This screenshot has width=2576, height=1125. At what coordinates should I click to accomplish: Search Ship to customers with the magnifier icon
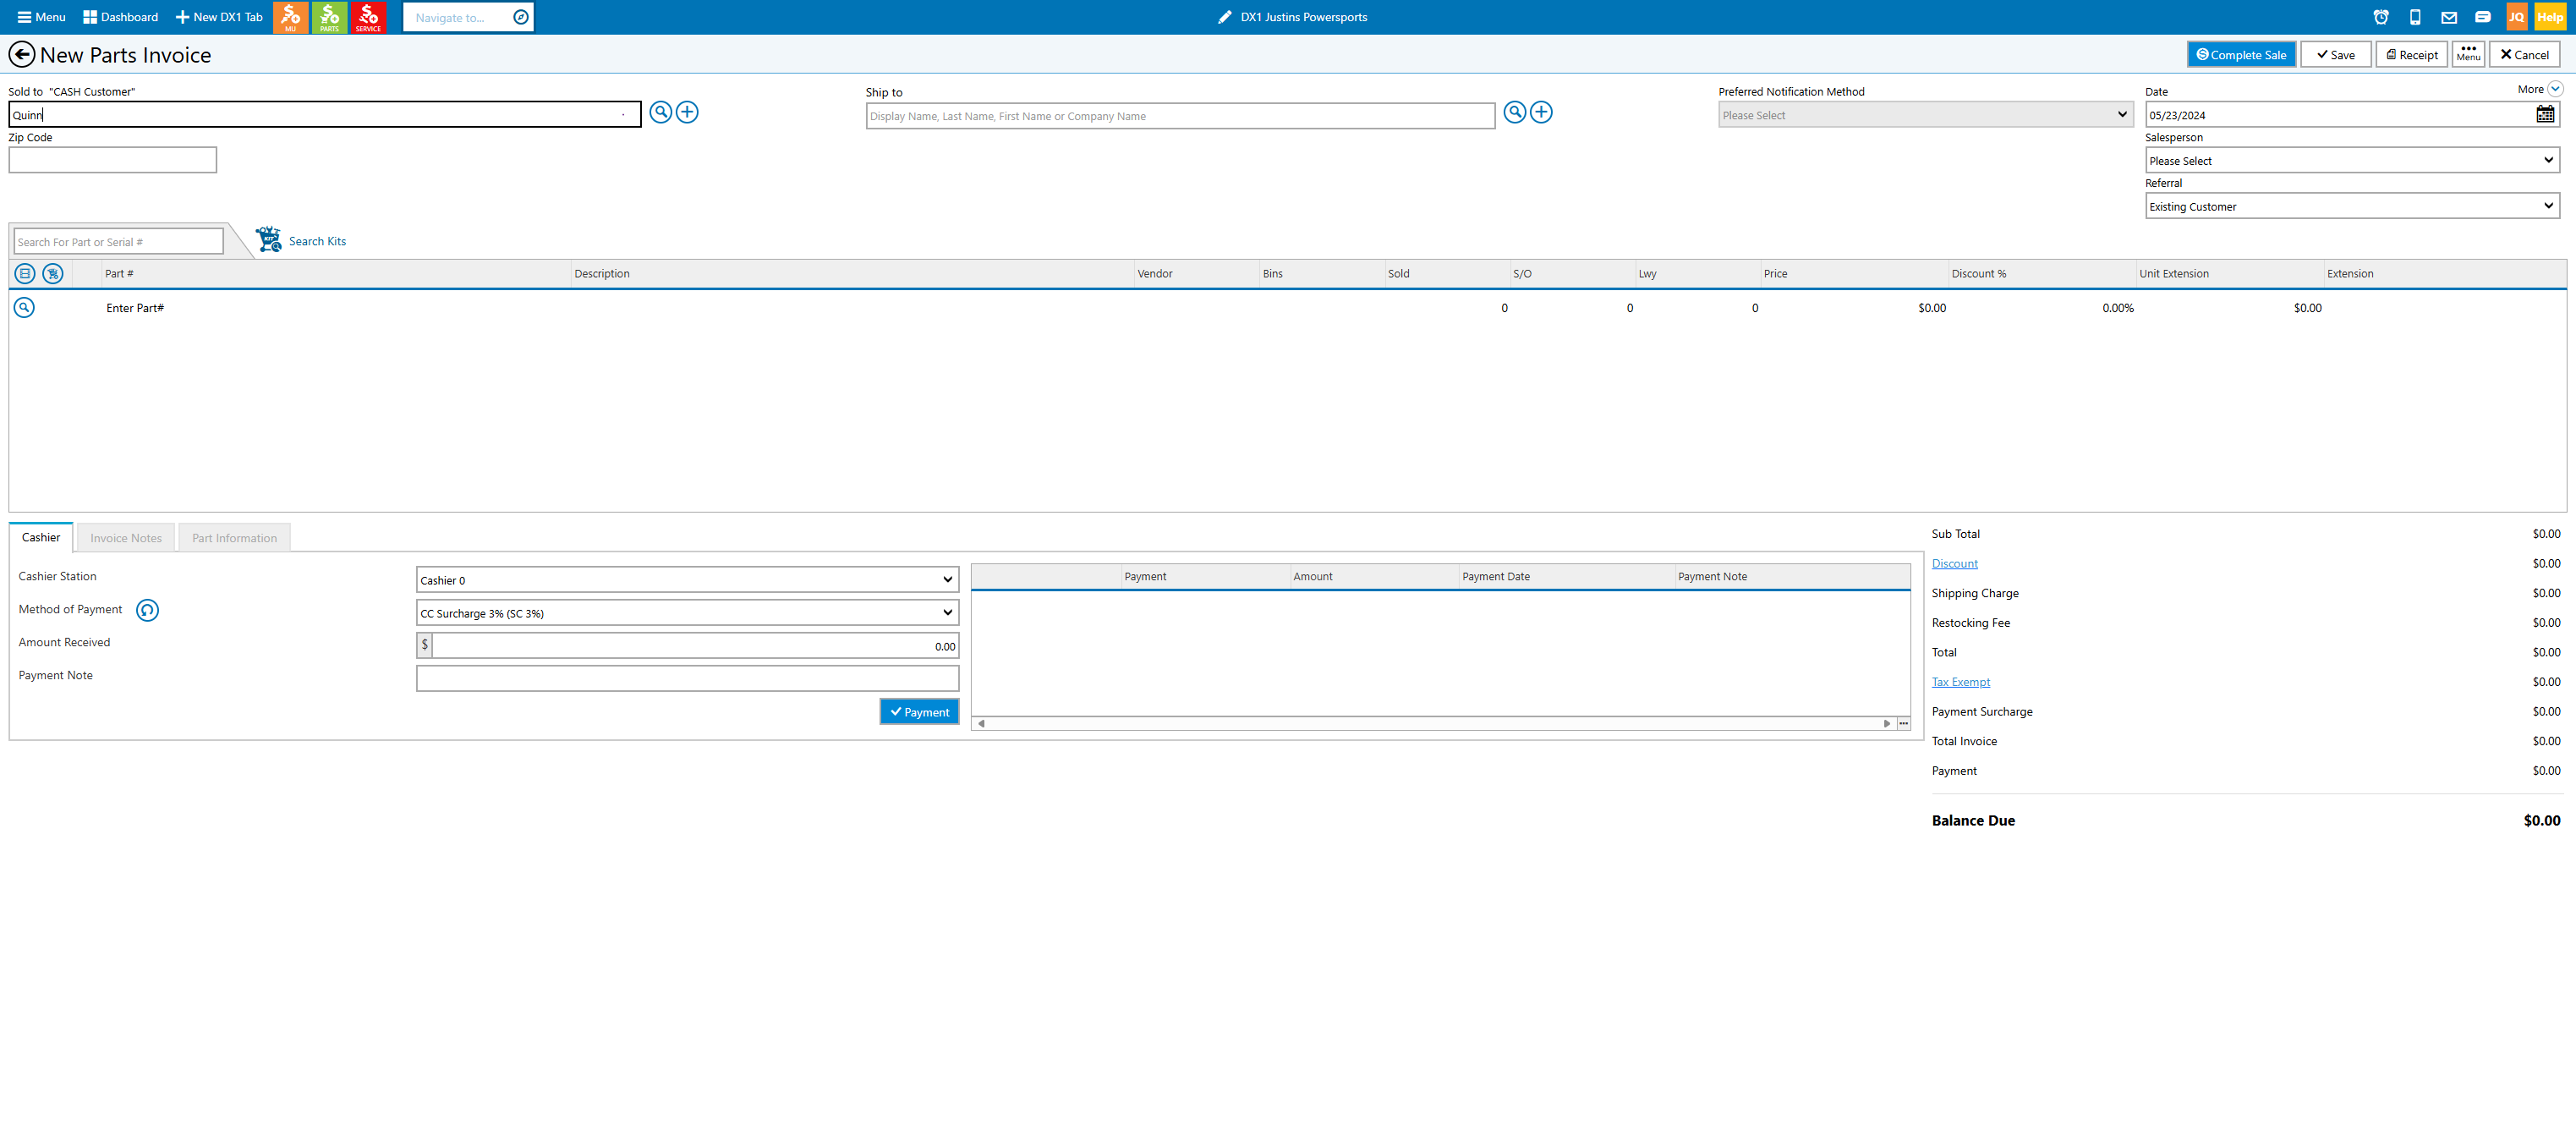pyautogui.click(x=1515, y=112)
